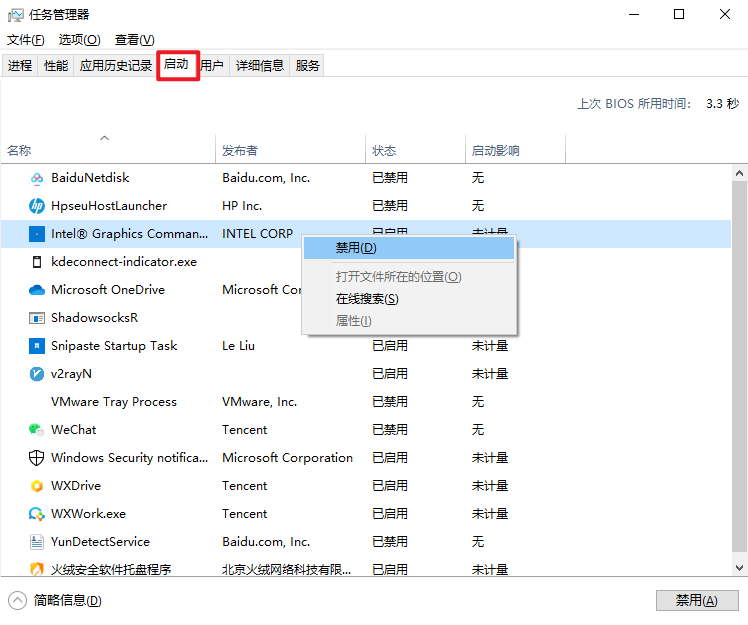Choose 在线搜索(S) in the context menu
748x625 pixels.
pyautogui.click(x=409, y=299)
